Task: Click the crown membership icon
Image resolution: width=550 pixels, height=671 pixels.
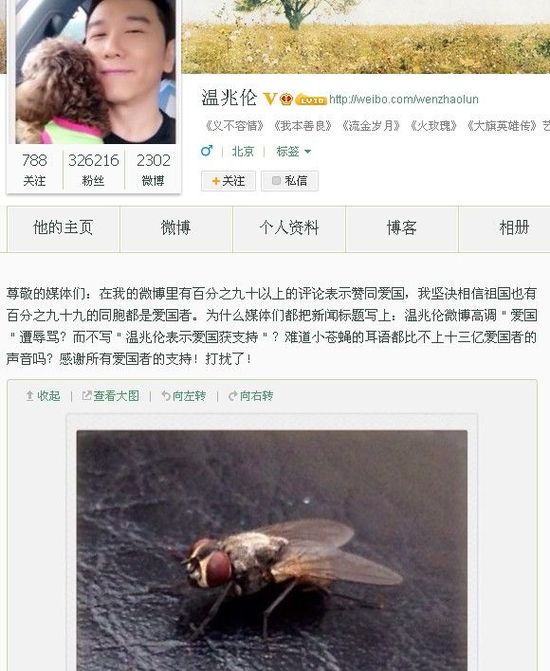Action: point(286,99)
